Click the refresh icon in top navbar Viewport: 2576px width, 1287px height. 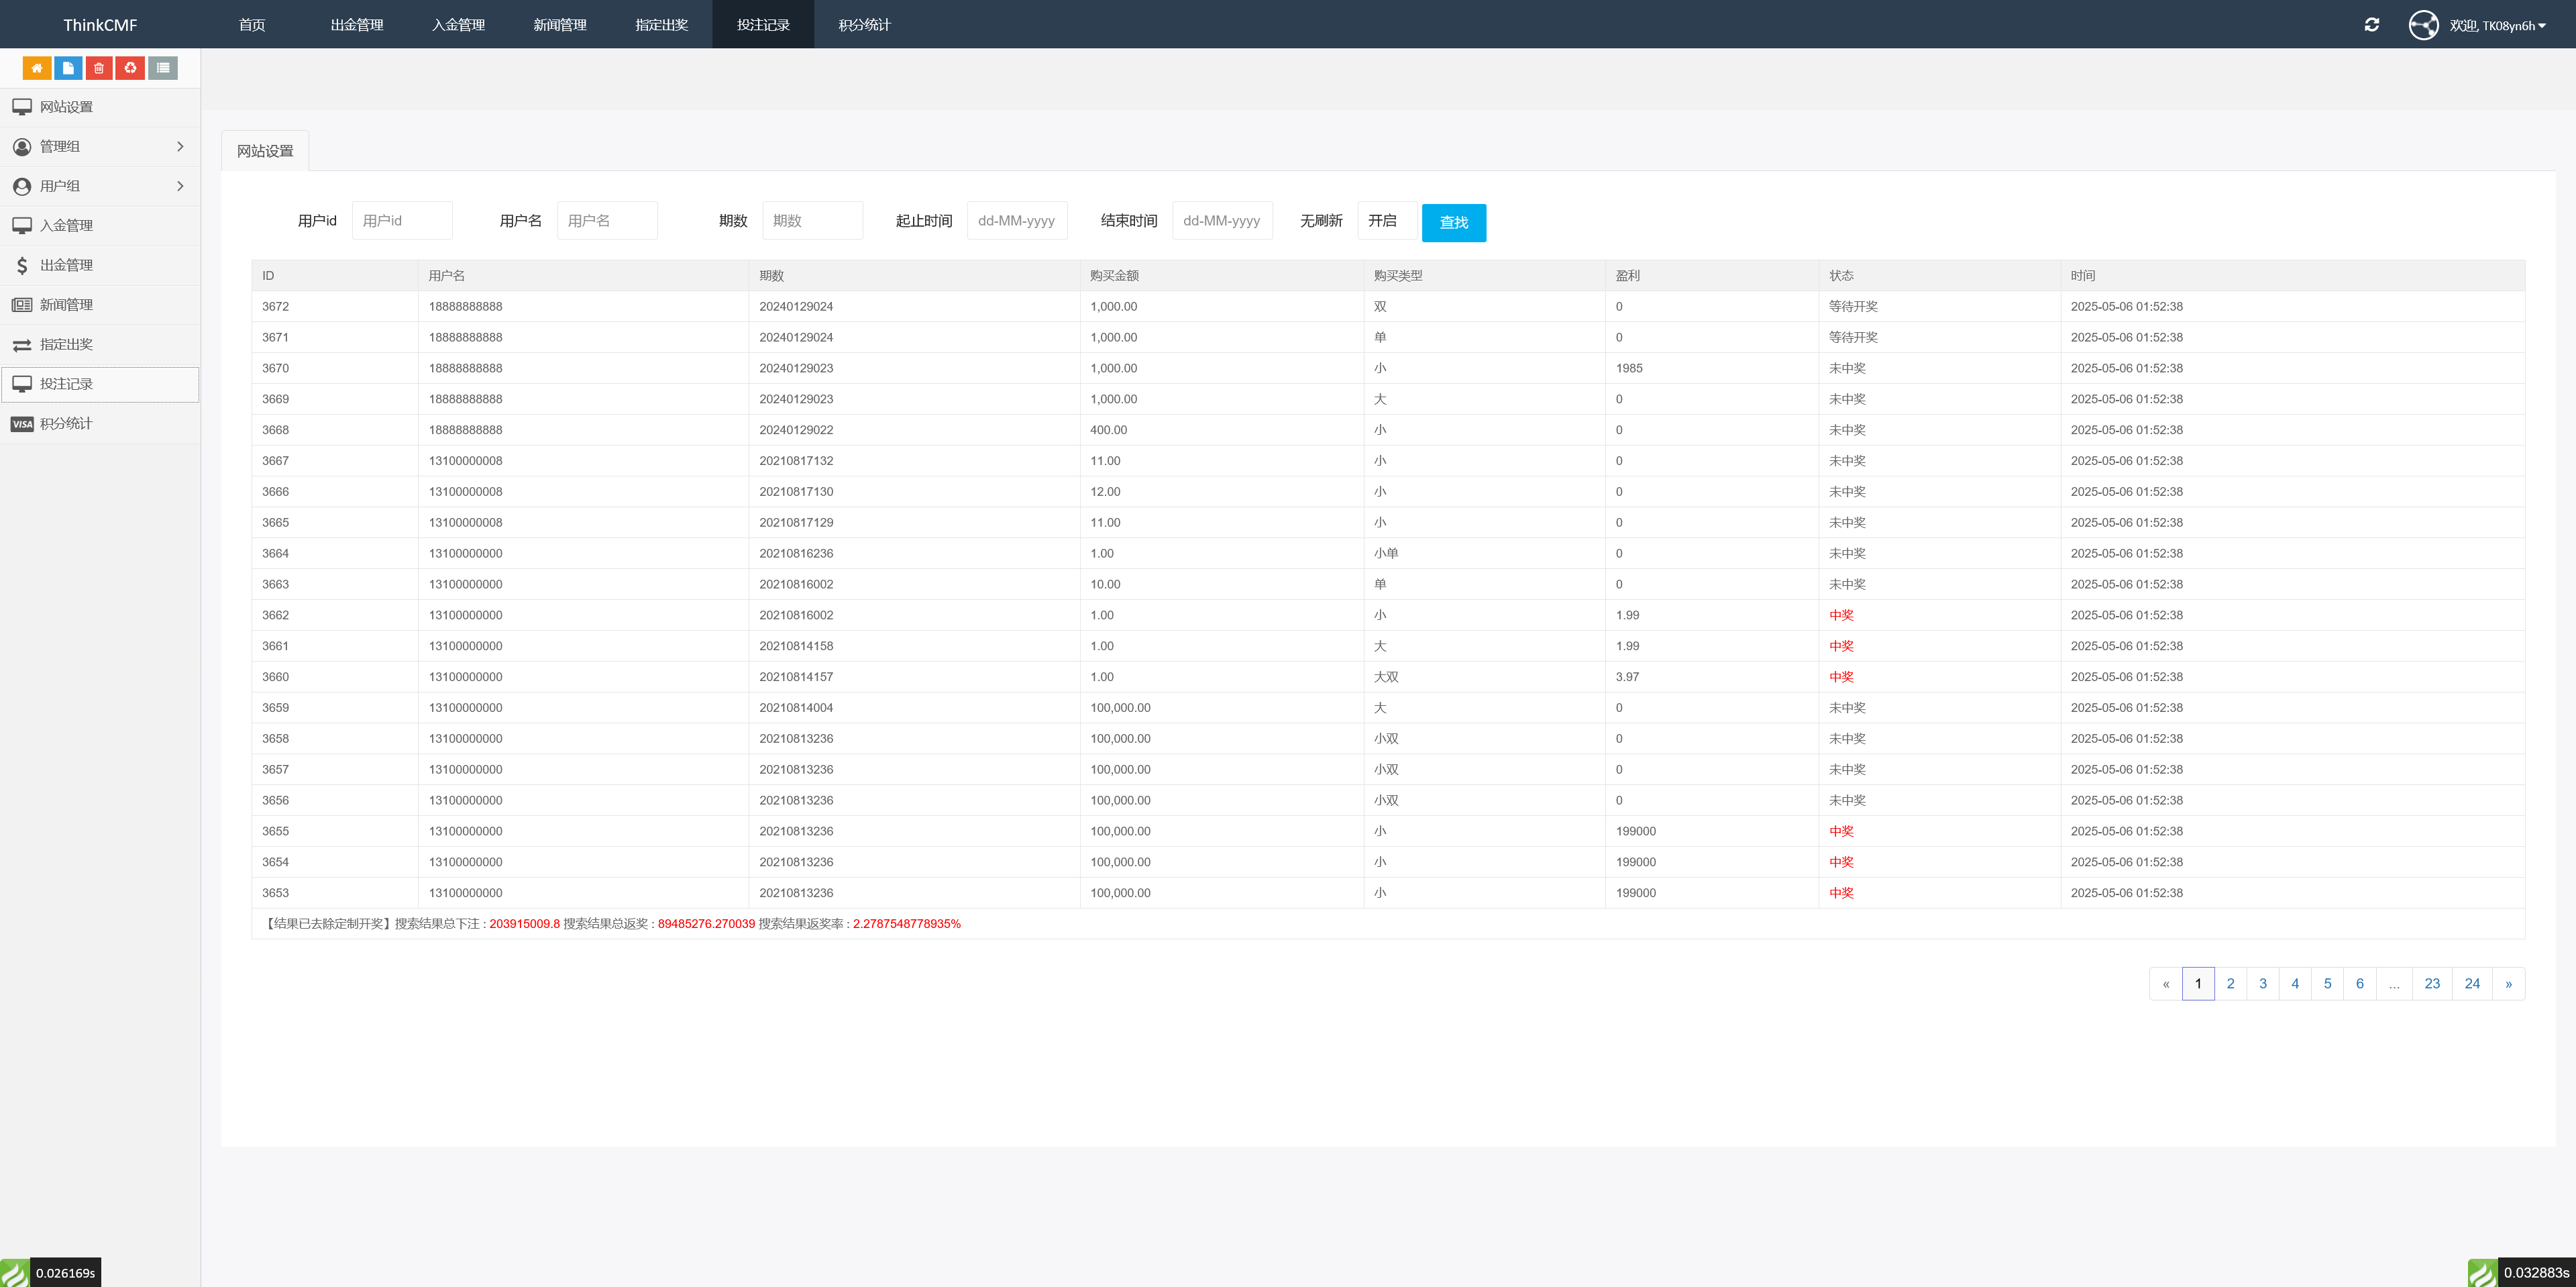(2371, 24)
